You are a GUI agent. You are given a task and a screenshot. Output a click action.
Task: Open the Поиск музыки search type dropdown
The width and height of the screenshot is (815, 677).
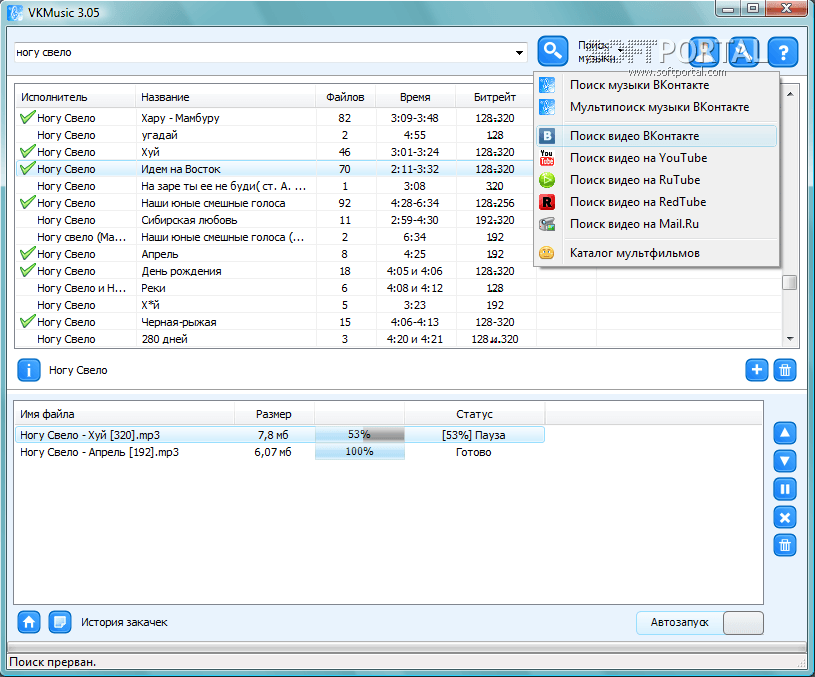[599, 51]
